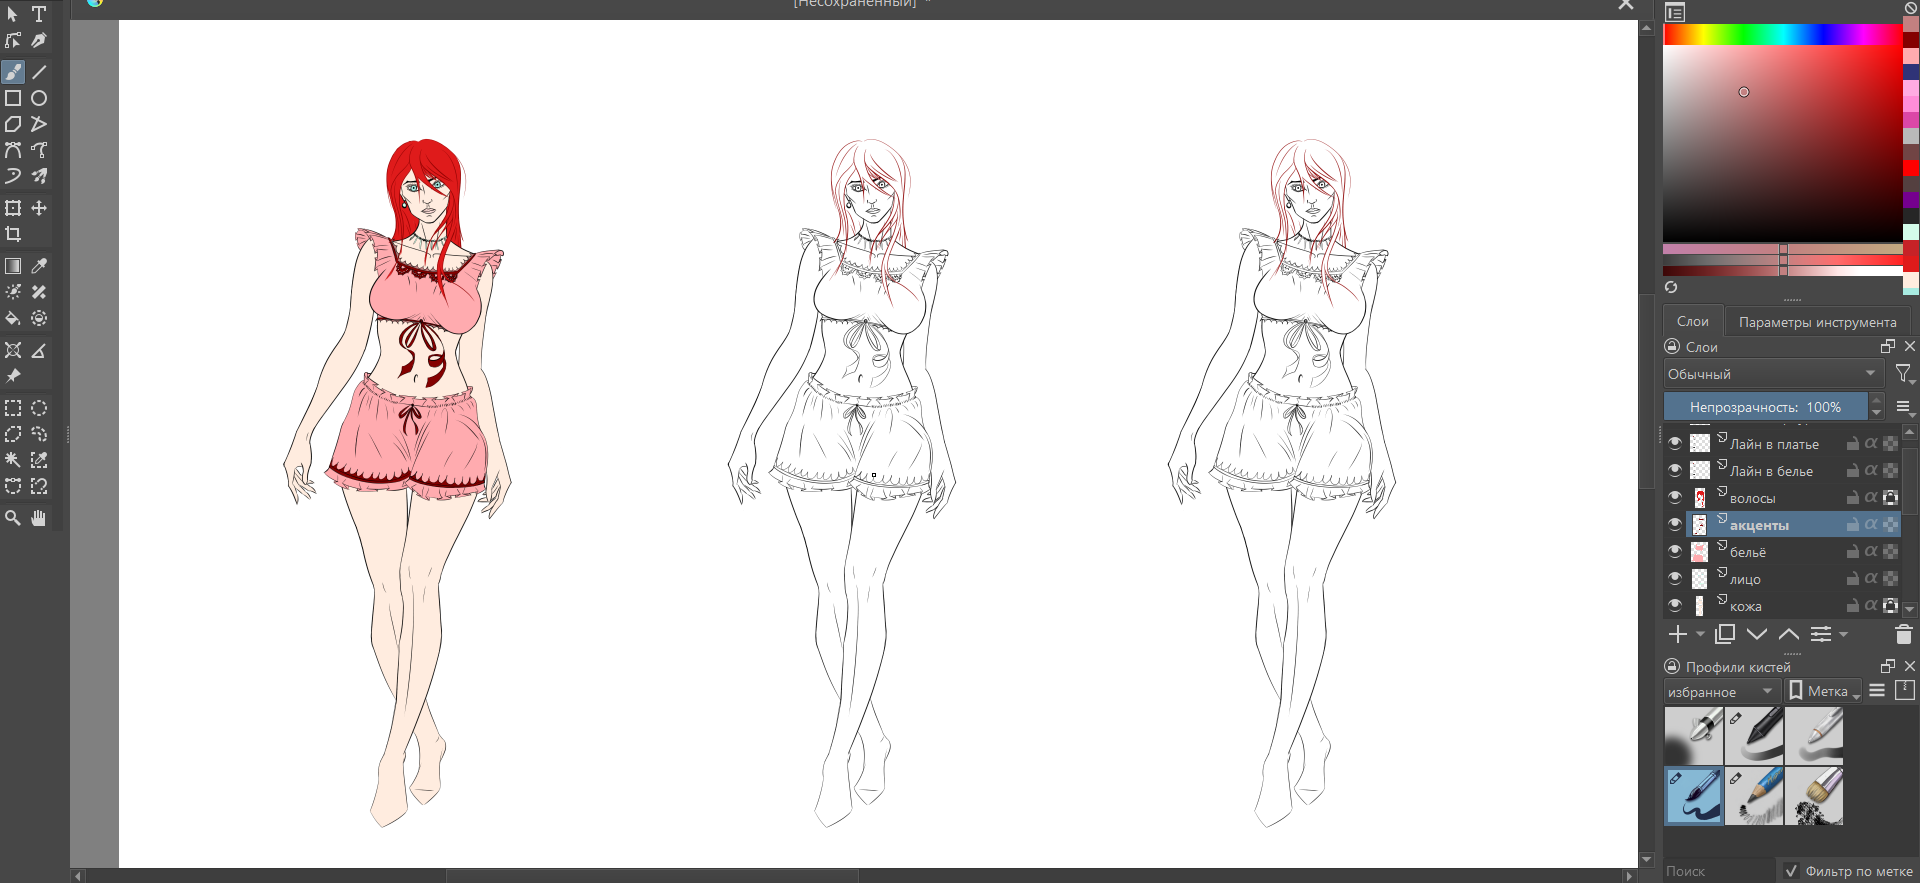Image resolution: width=1920 pixels, height=883 pixels.
Task: Add a new layer with plus icon
Action: (1678, 634)
